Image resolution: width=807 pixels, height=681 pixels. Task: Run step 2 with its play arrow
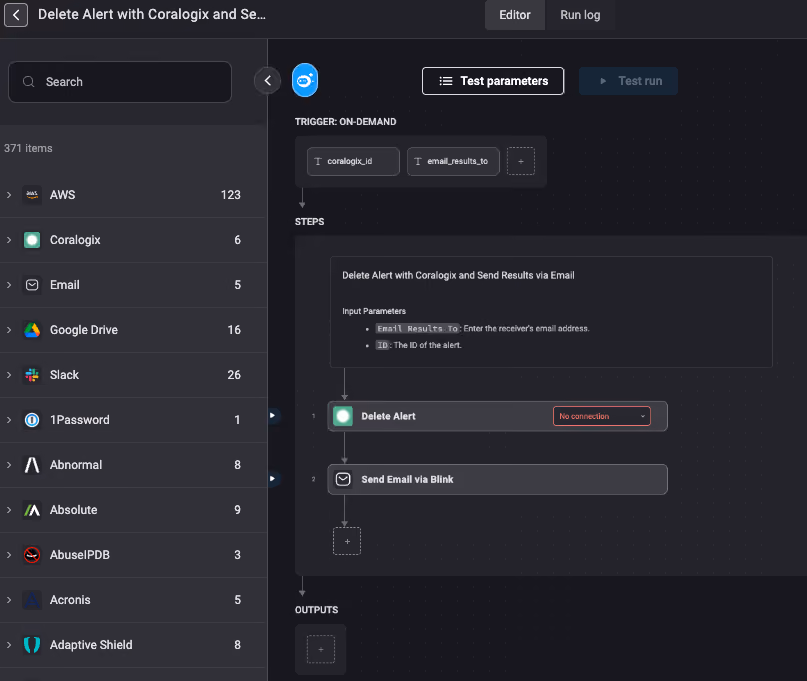click(272, 479)
